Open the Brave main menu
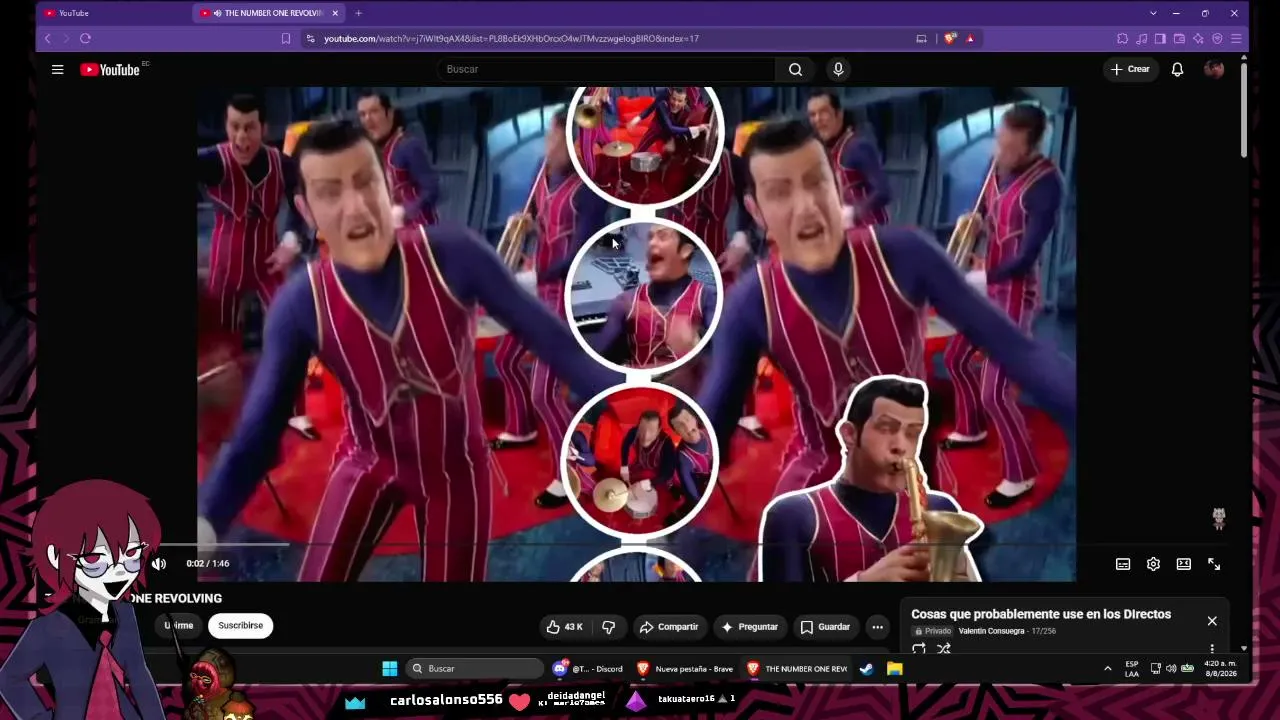The image size is (1280, 720). click(1236, 39)
